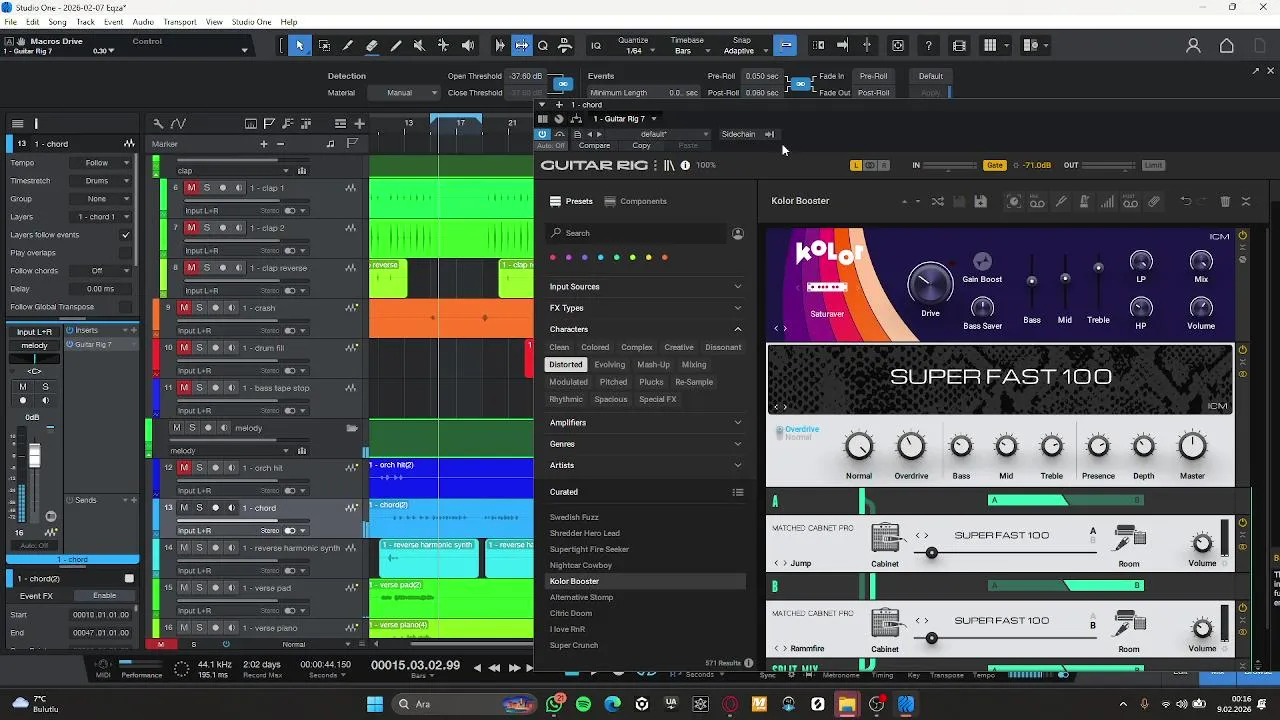This screenshot has width=1280, height=720.
Task: Click the Compare button
Action: click(x=594, y=146)
